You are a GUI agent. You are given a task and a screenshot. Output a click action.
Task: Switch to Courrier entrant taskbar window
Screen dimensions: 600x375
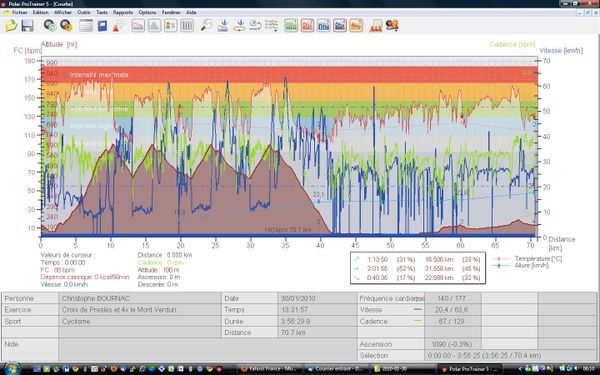tap(337, 368)
